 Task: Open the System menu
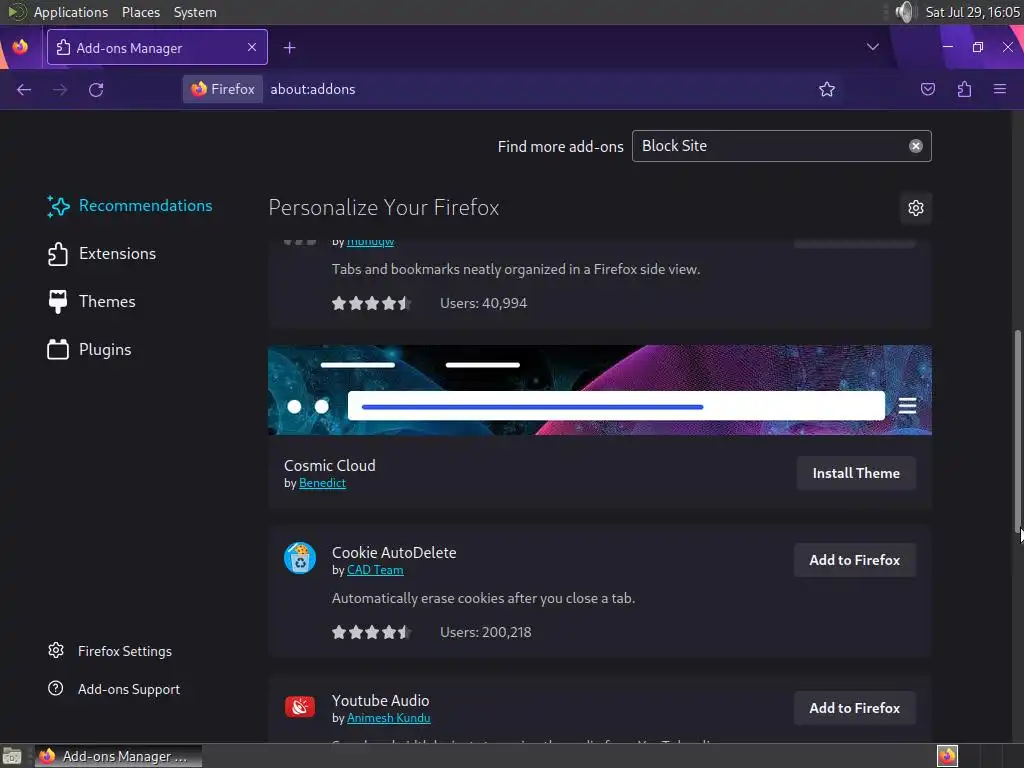pos(195,12)
